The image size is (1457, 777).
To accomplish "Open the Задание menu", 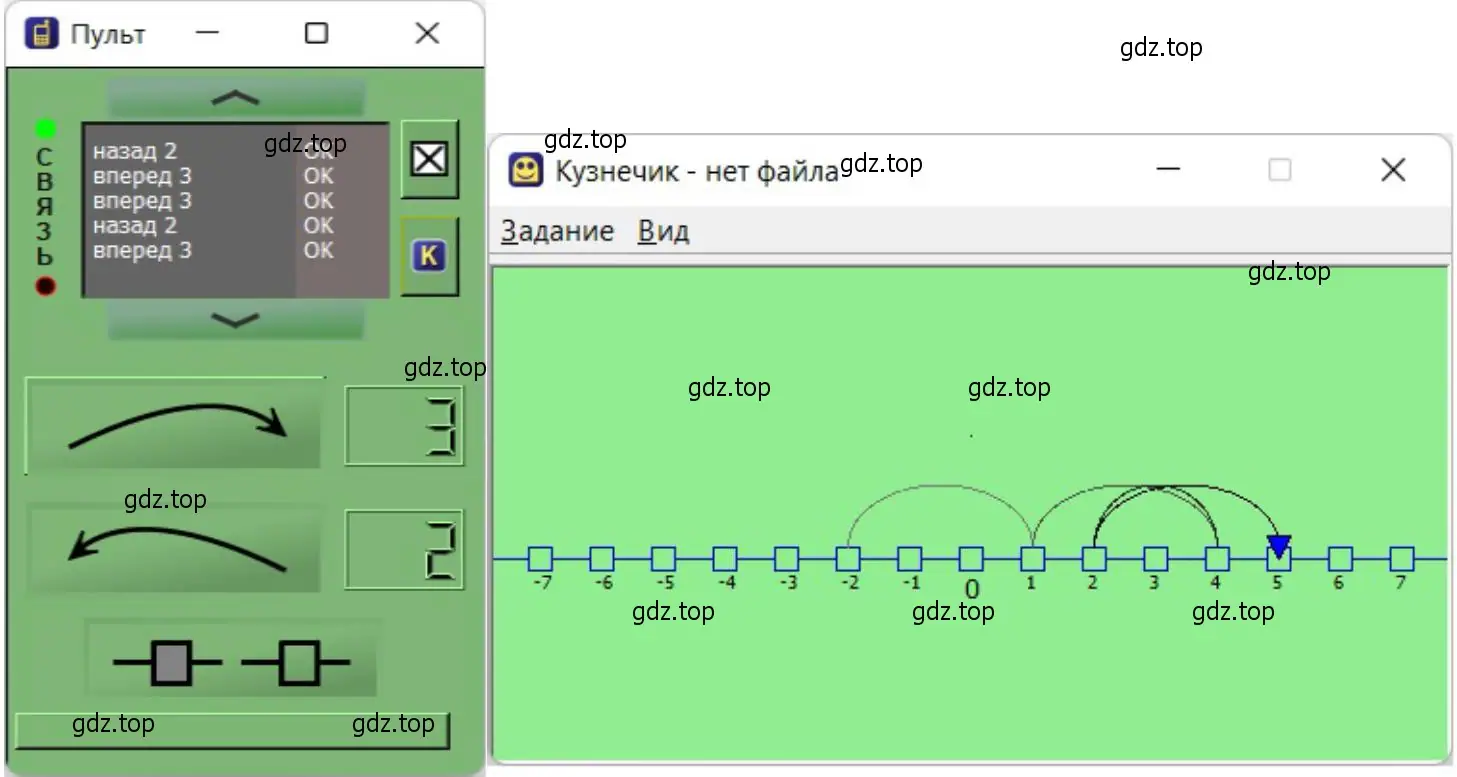I will pyautogui.click(x=557, y=231).
